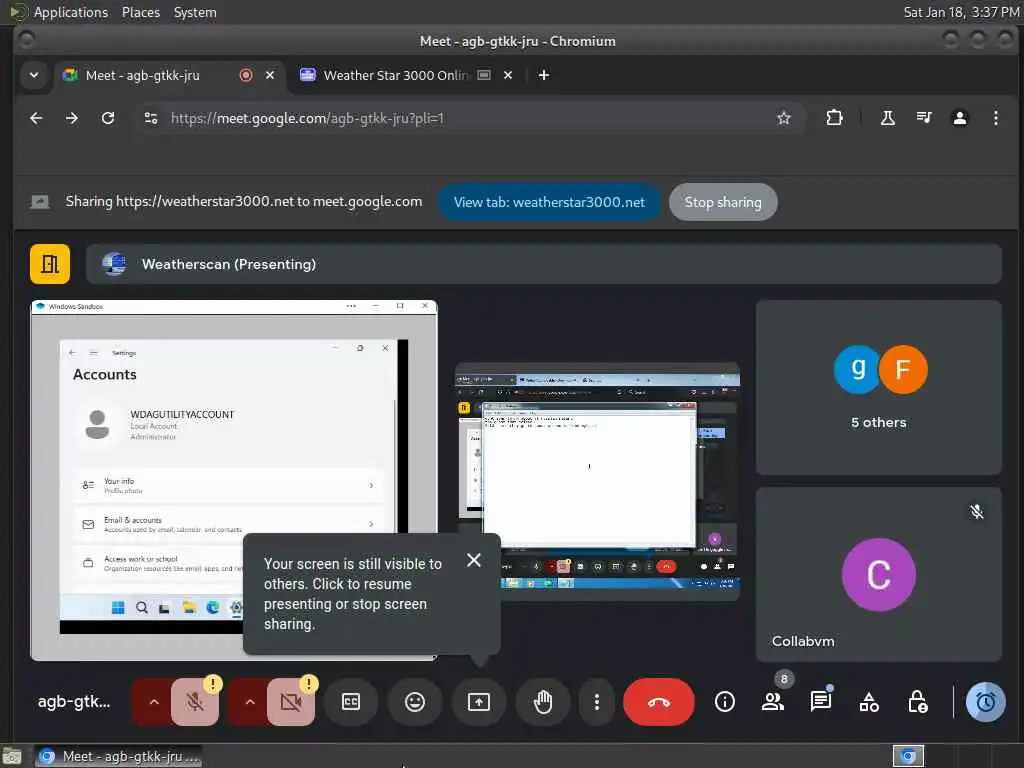Stop sharing the tab
Screen dimensions: 1024x768
(x=723, y=202)
